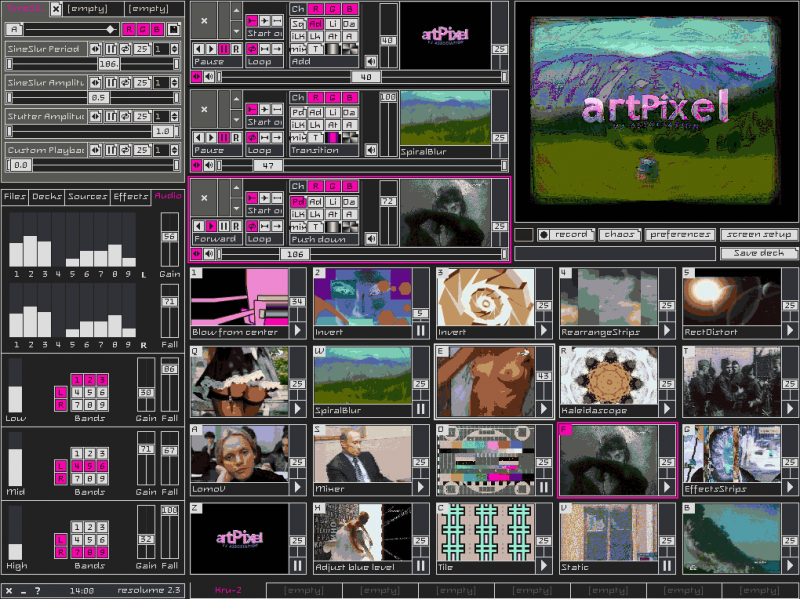Toggle Stutter Amplitude direction icon

[95, 116]
